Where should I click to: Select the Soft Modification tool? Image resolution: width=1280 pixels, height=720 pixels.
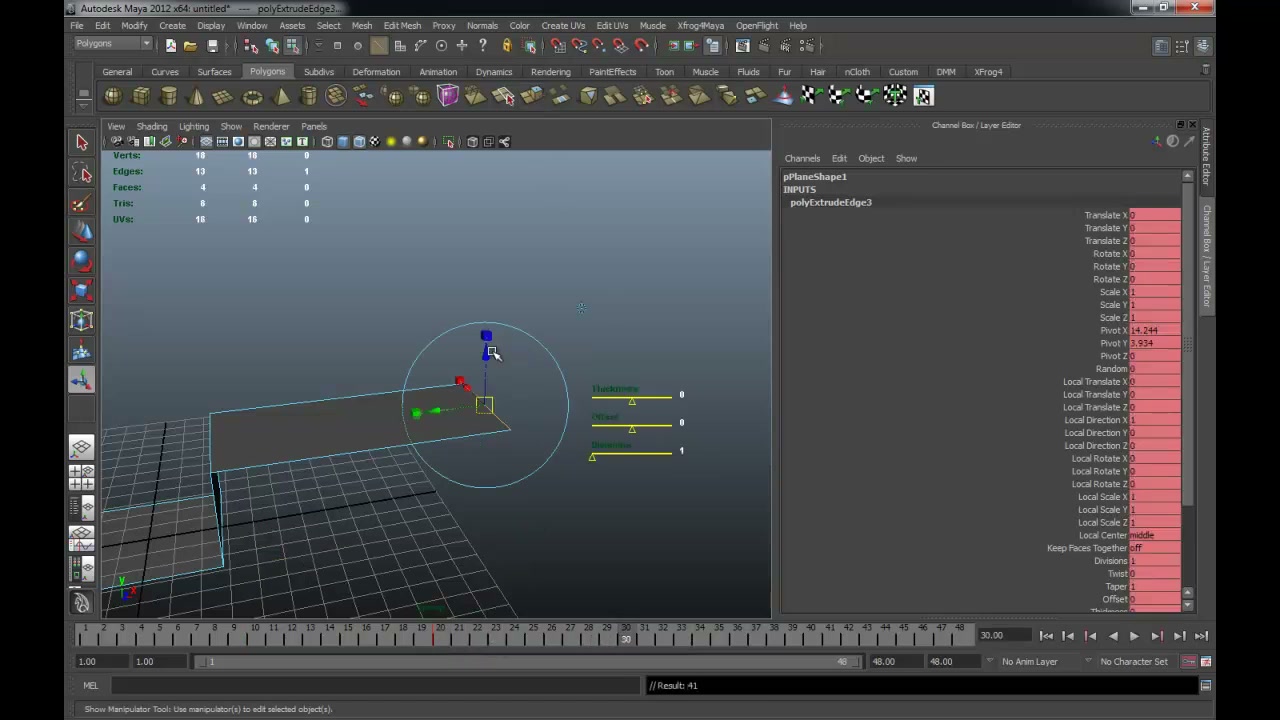point(82,350)
